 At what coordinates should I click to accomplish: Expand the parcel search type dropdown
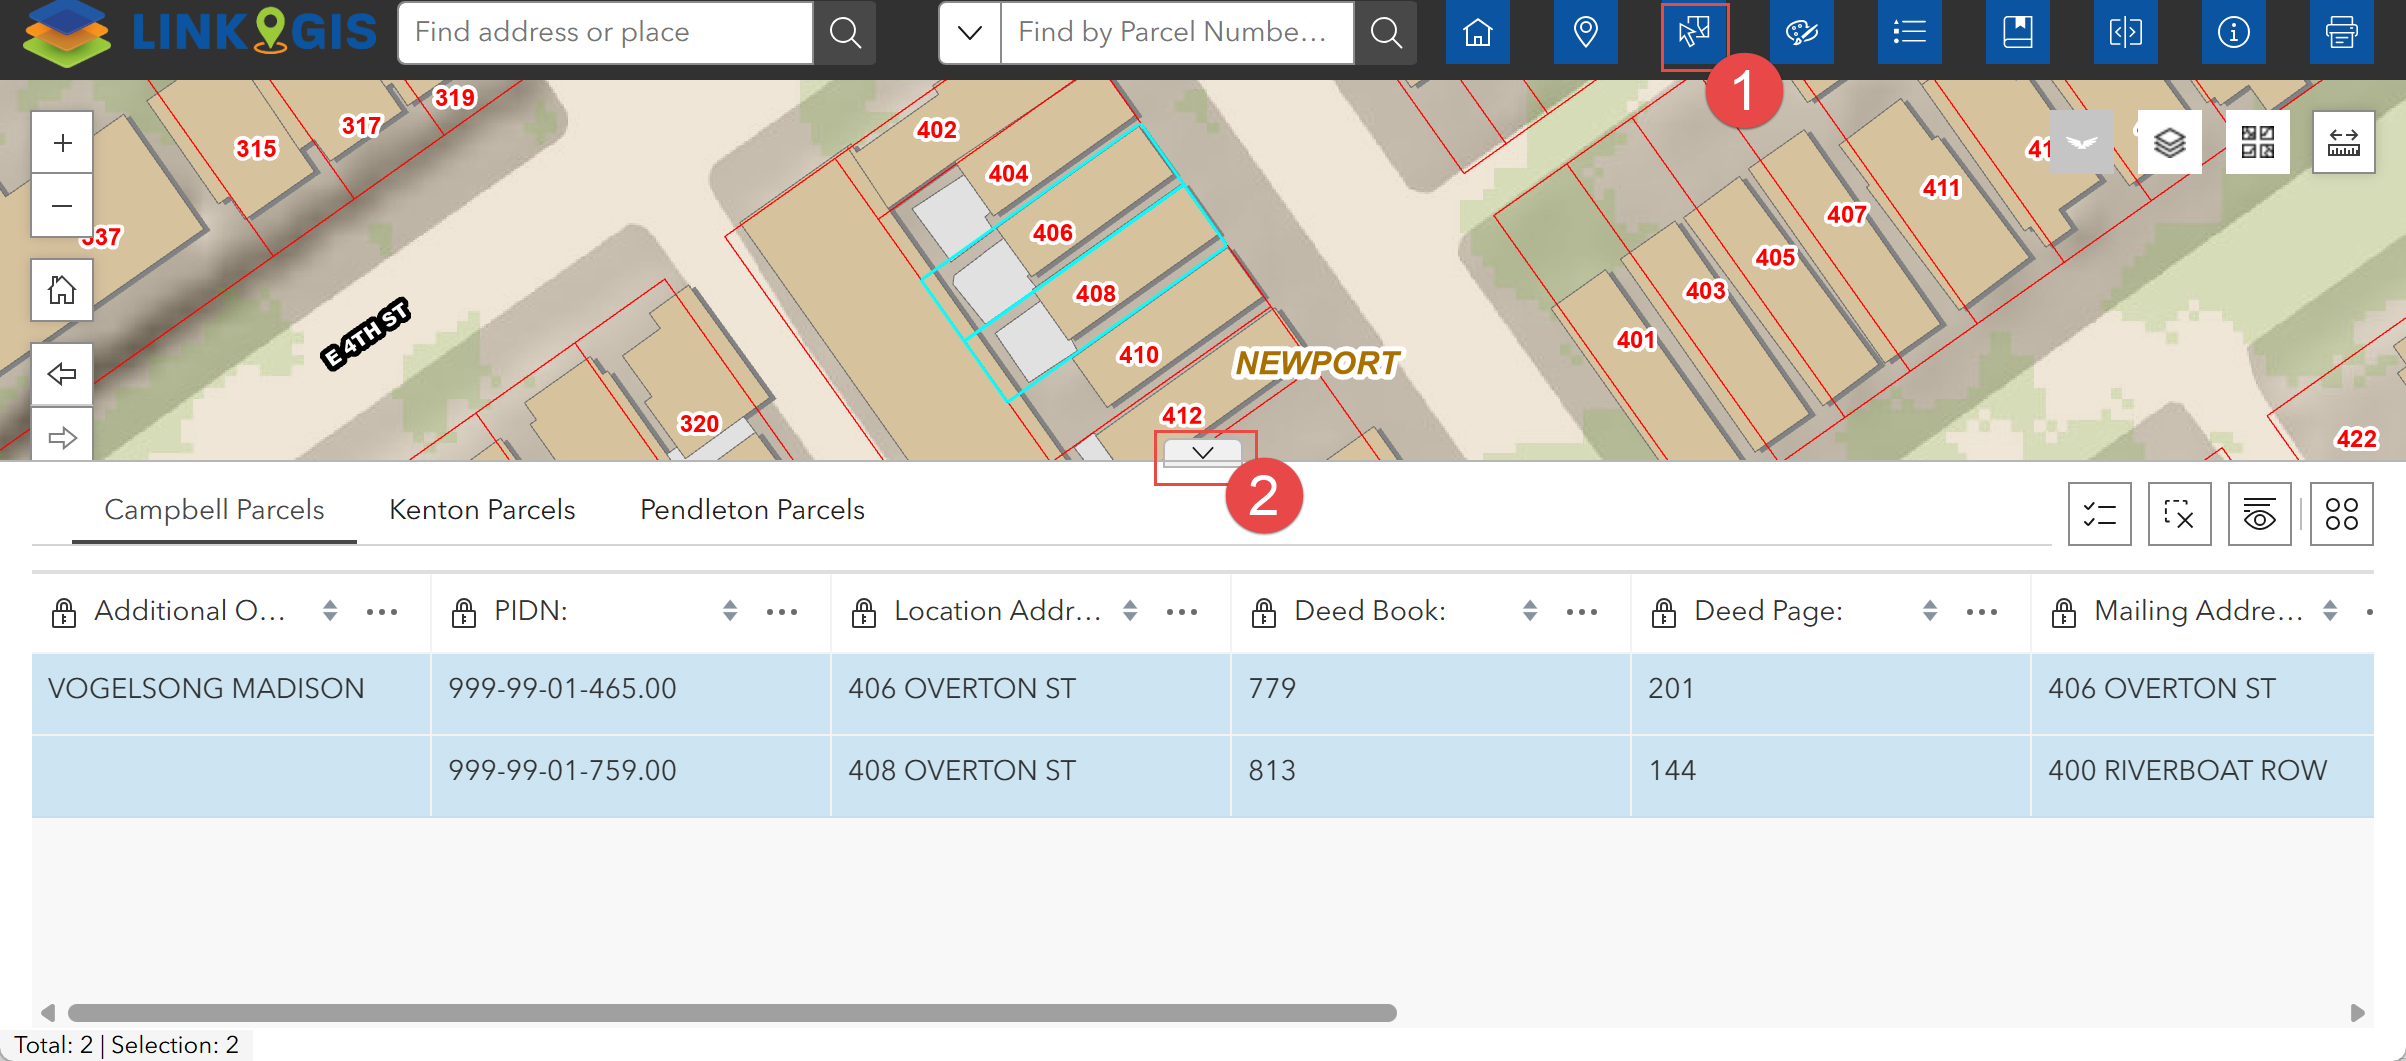pyautogui.click(x=969, y=33)
